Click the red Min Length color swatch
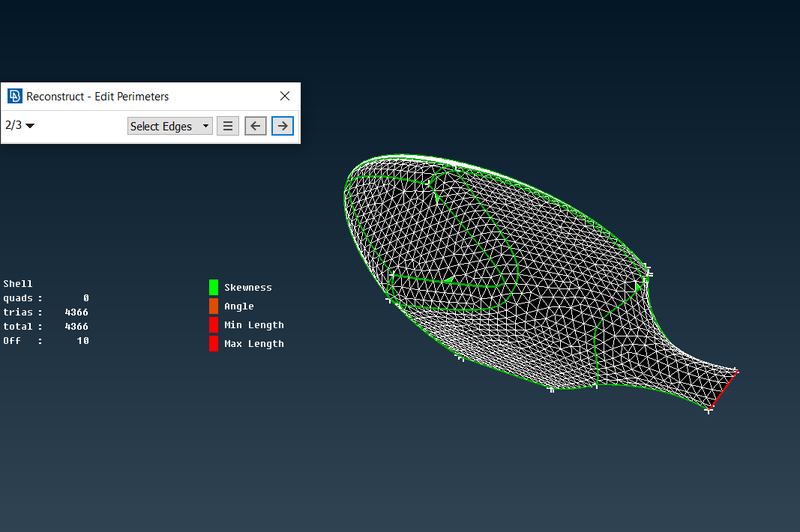Screen dimensions: 800x532 click(x=214, y=325)
